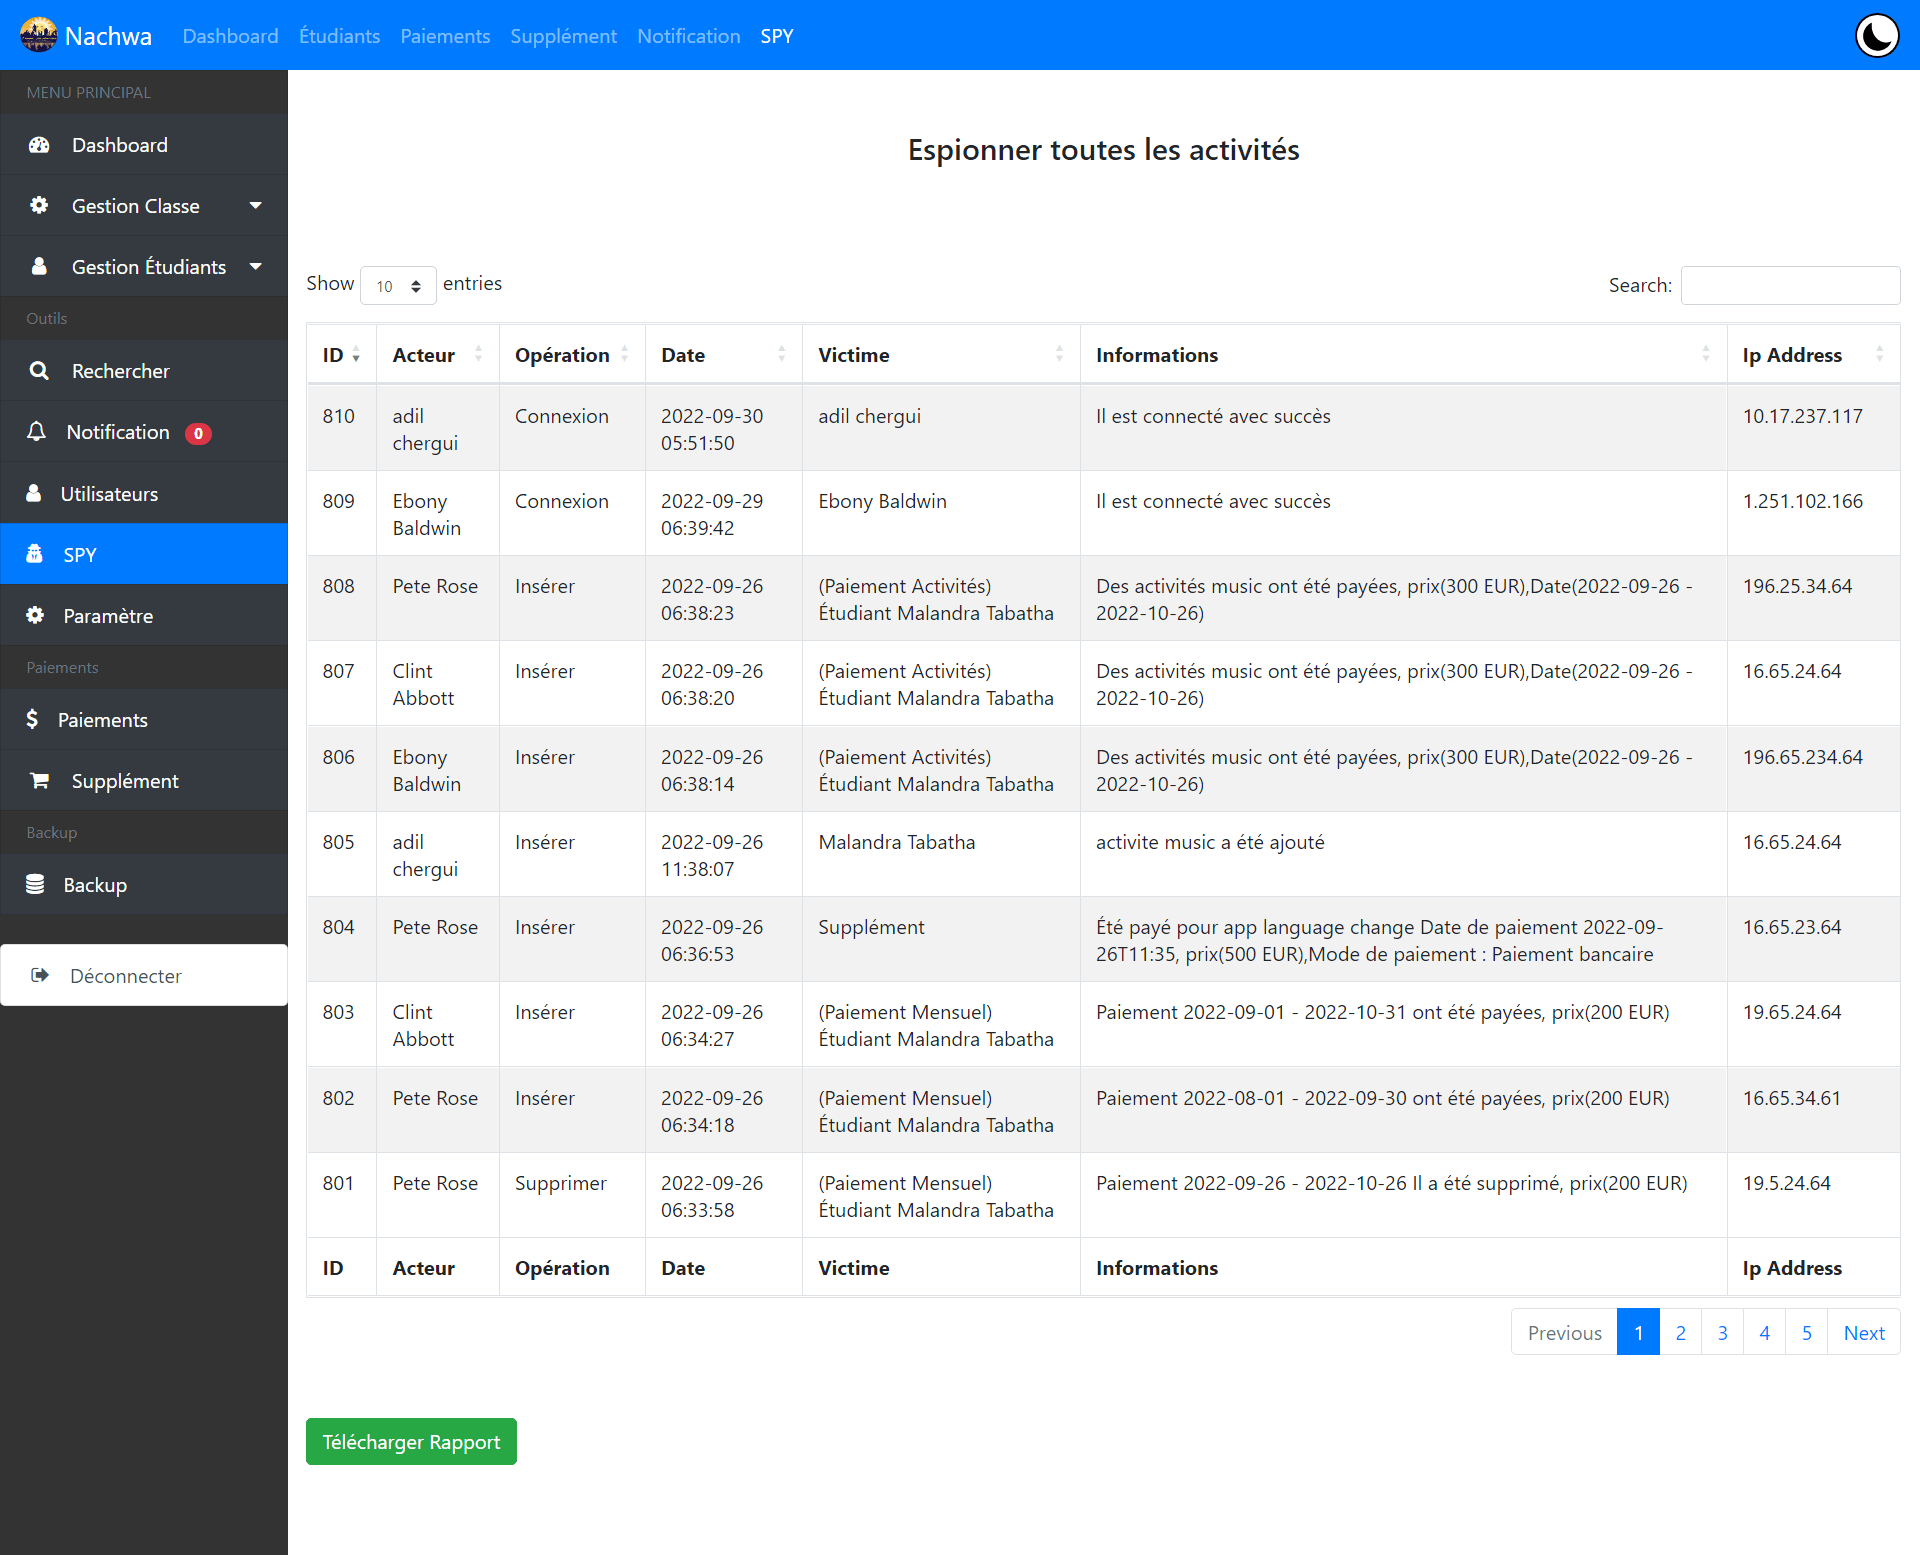
Task: Click the Utilisateurs person icon
Action: (x=34, y=493)
